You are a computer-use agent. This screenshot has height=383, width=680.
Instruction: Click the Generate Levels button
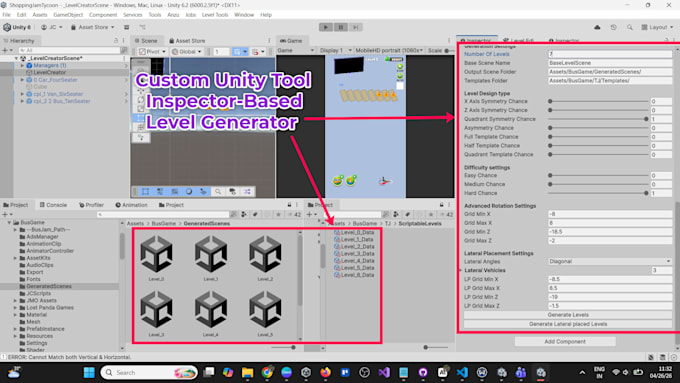coord(568,315)
